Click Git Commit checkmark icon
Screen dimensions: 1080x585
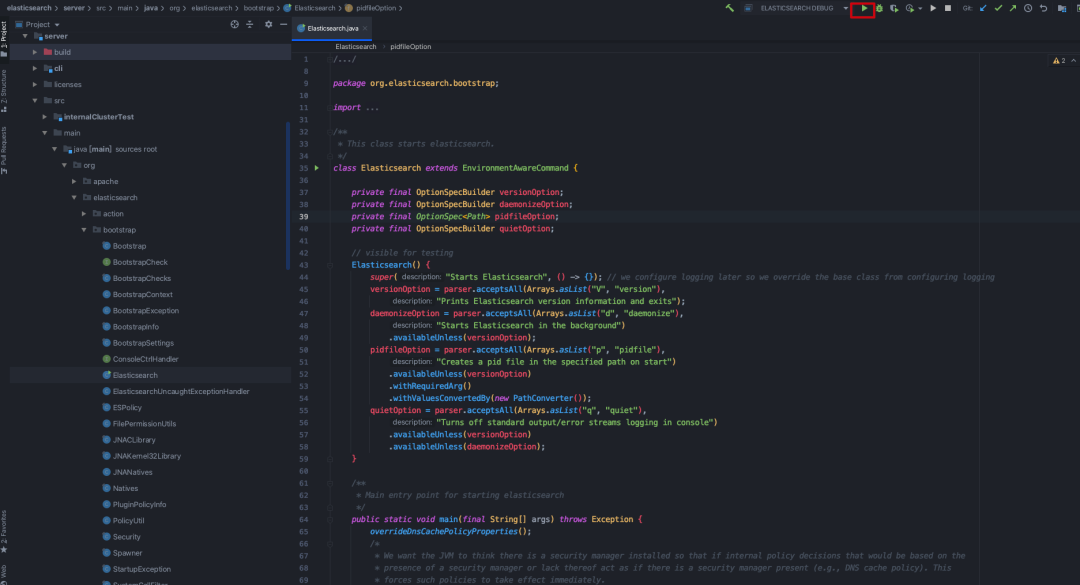[x=998, y=8]
